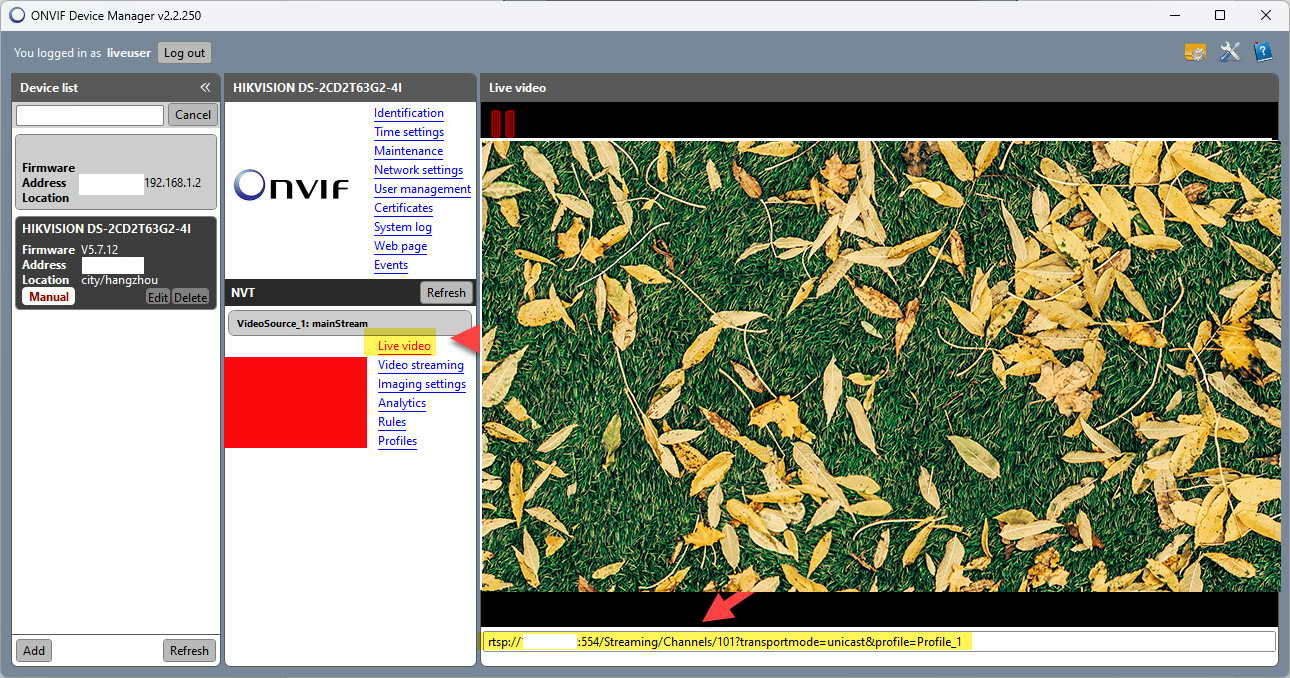The width and height of the screenshot is (1290, 678).
Task: Open the application settings wrench icon
Action: [x=1229, y=52]
